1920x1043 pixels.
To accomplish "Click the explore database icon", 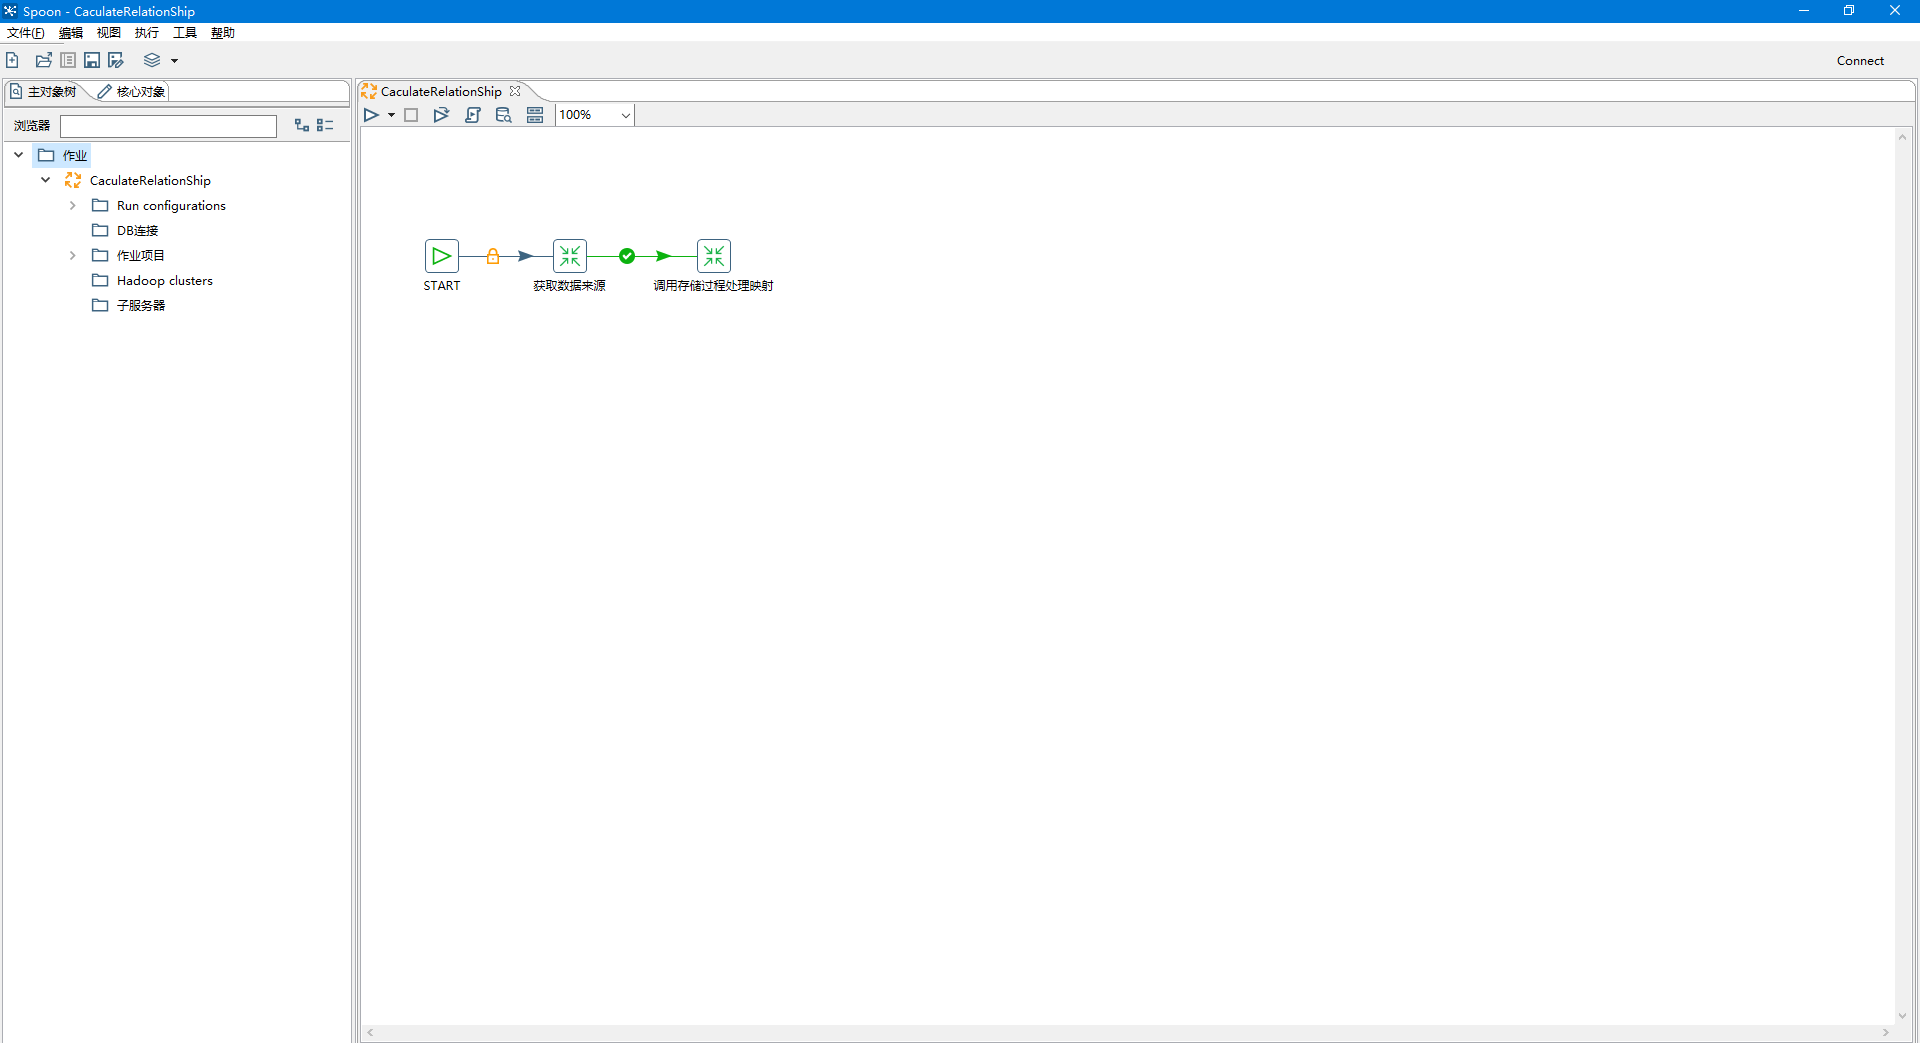I will [x=504, y=115].
